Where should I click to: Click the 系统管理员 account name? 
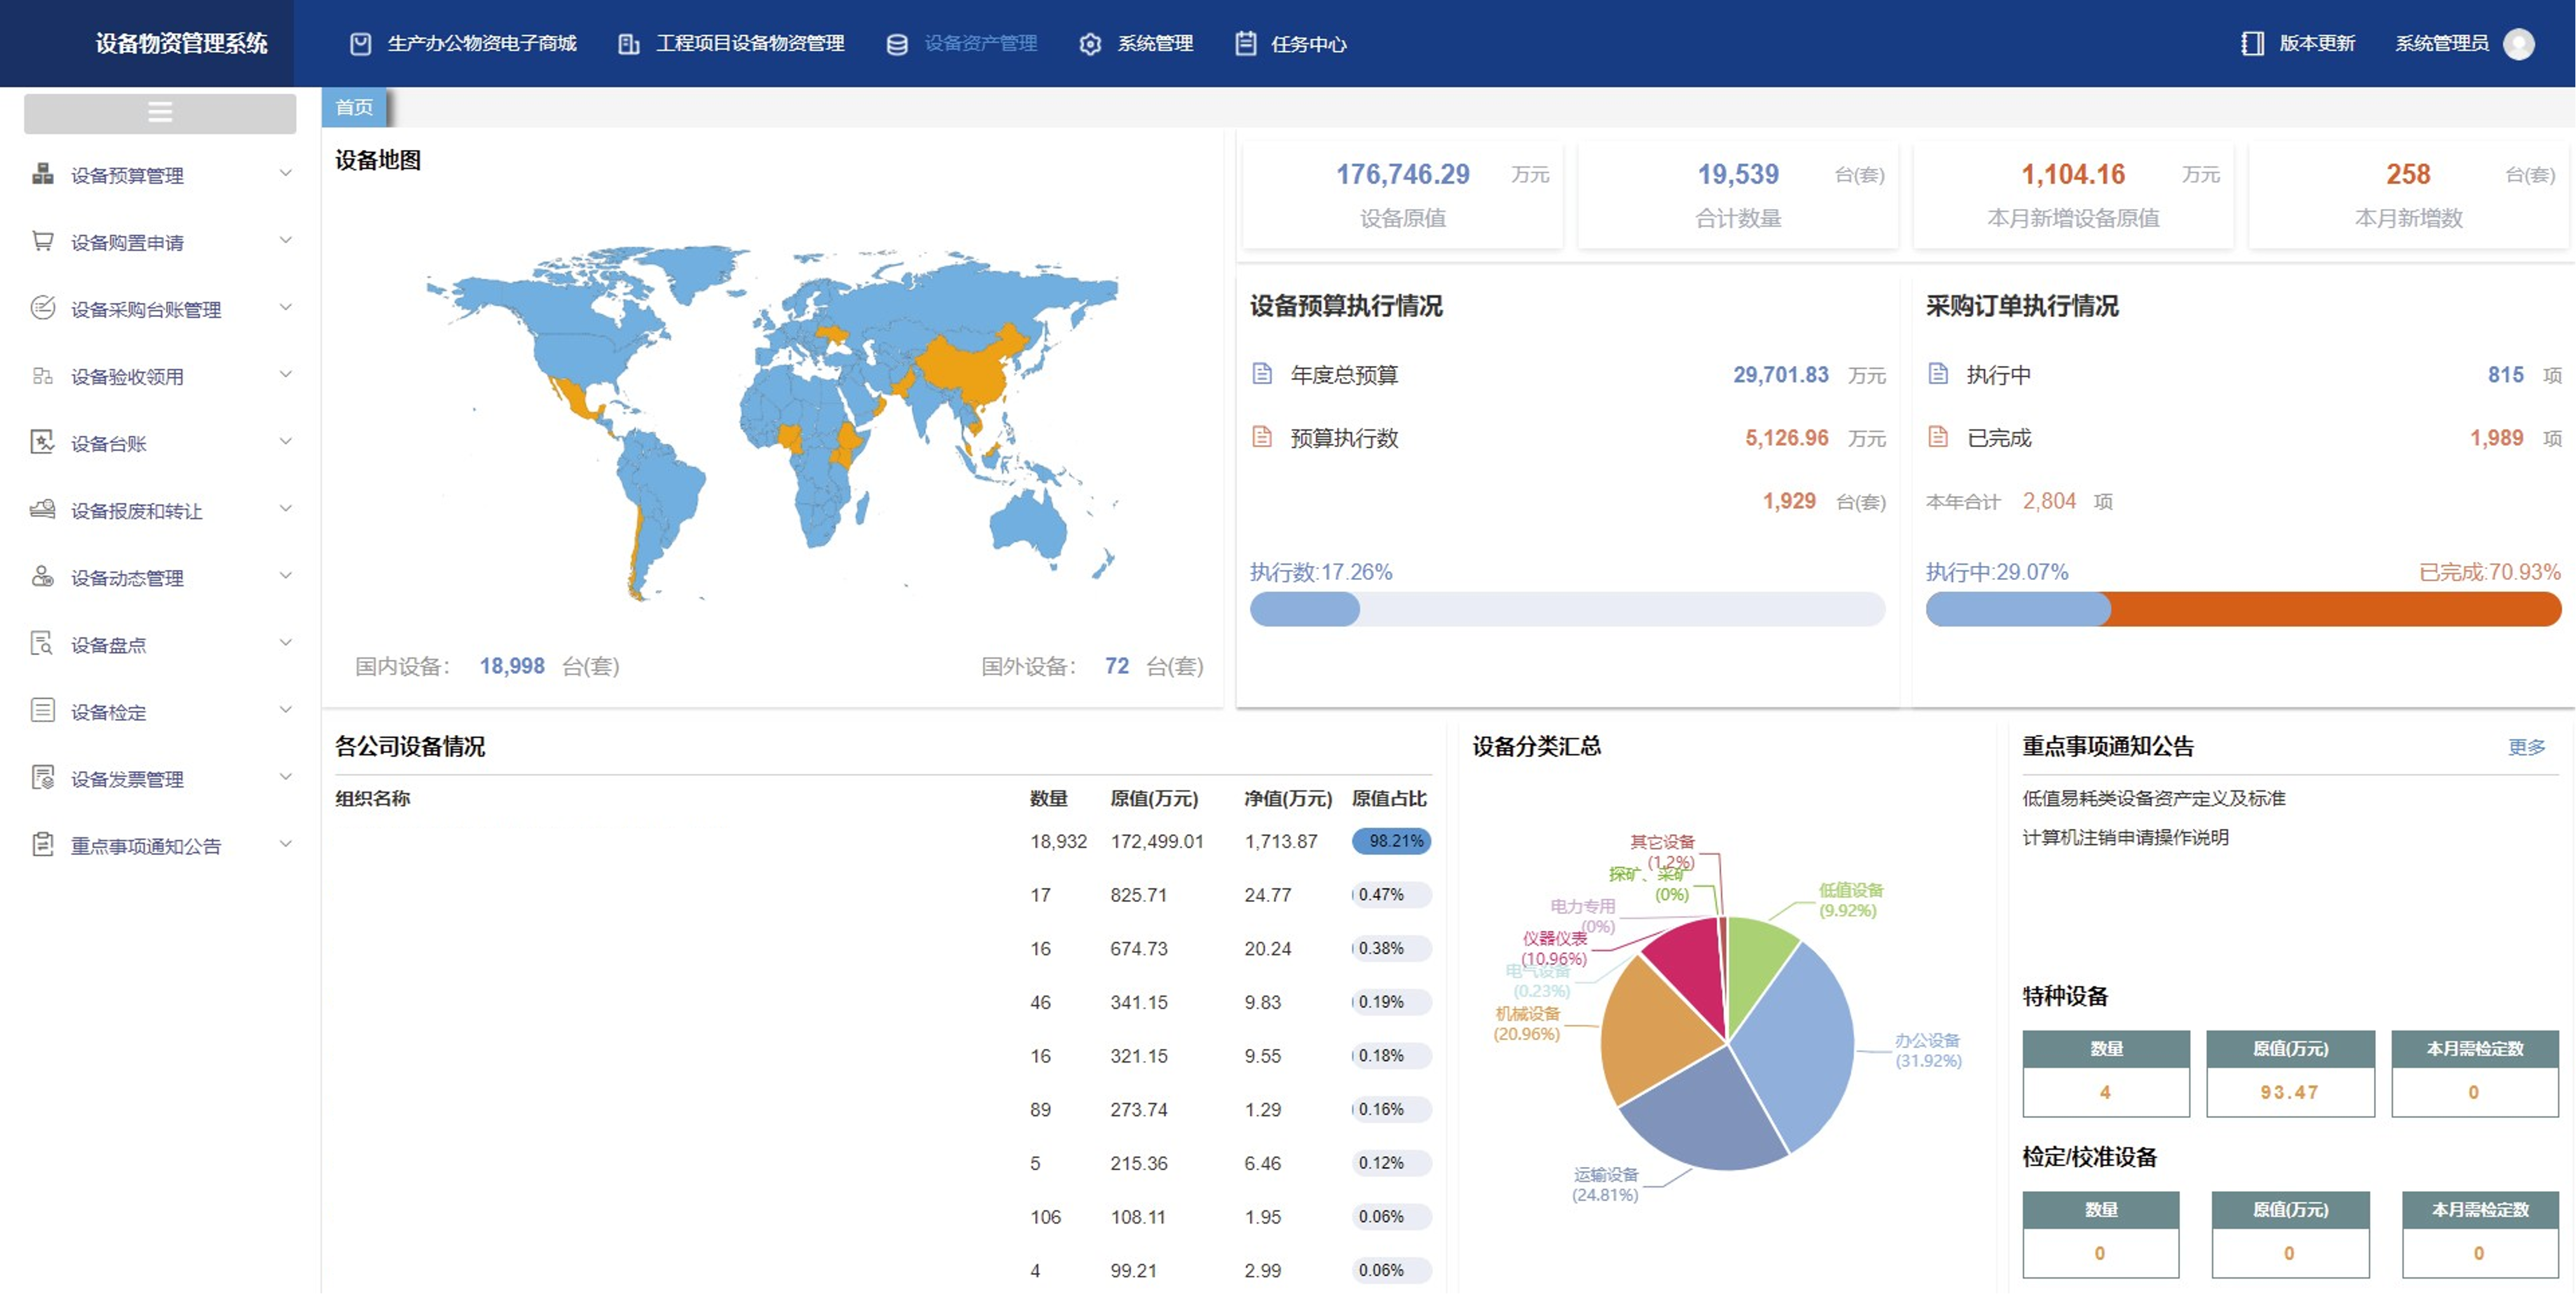click(x=2442, y=44)
